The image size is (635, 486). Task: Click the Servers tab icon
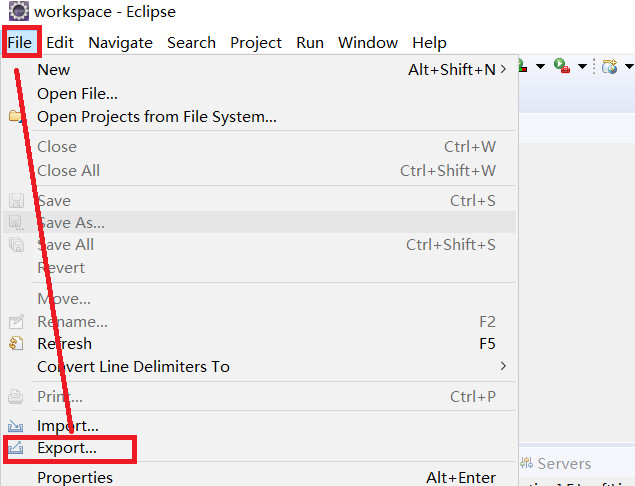coord(526,463)
